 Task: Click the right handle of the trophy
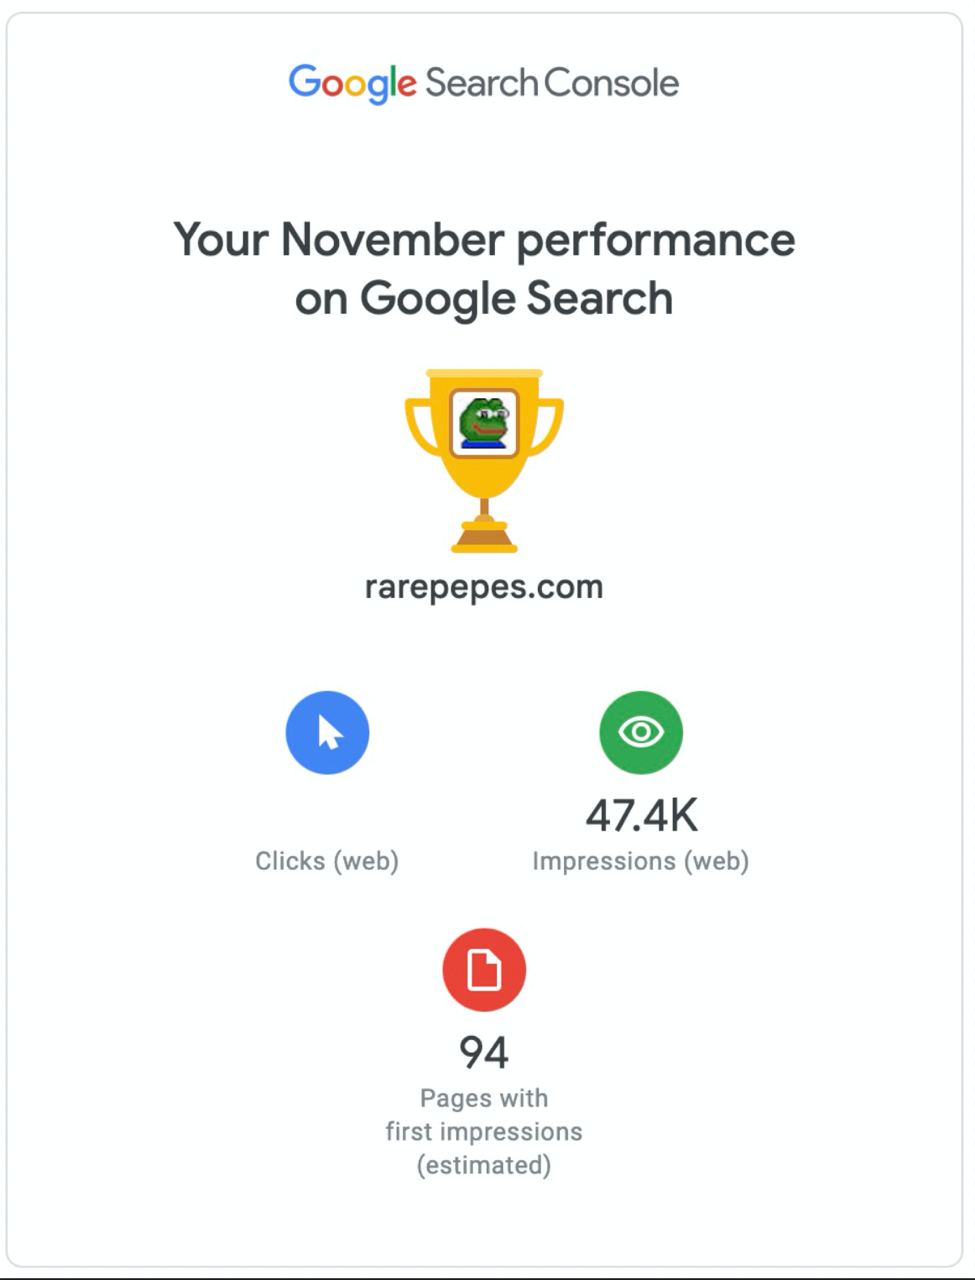pos(546,426)
